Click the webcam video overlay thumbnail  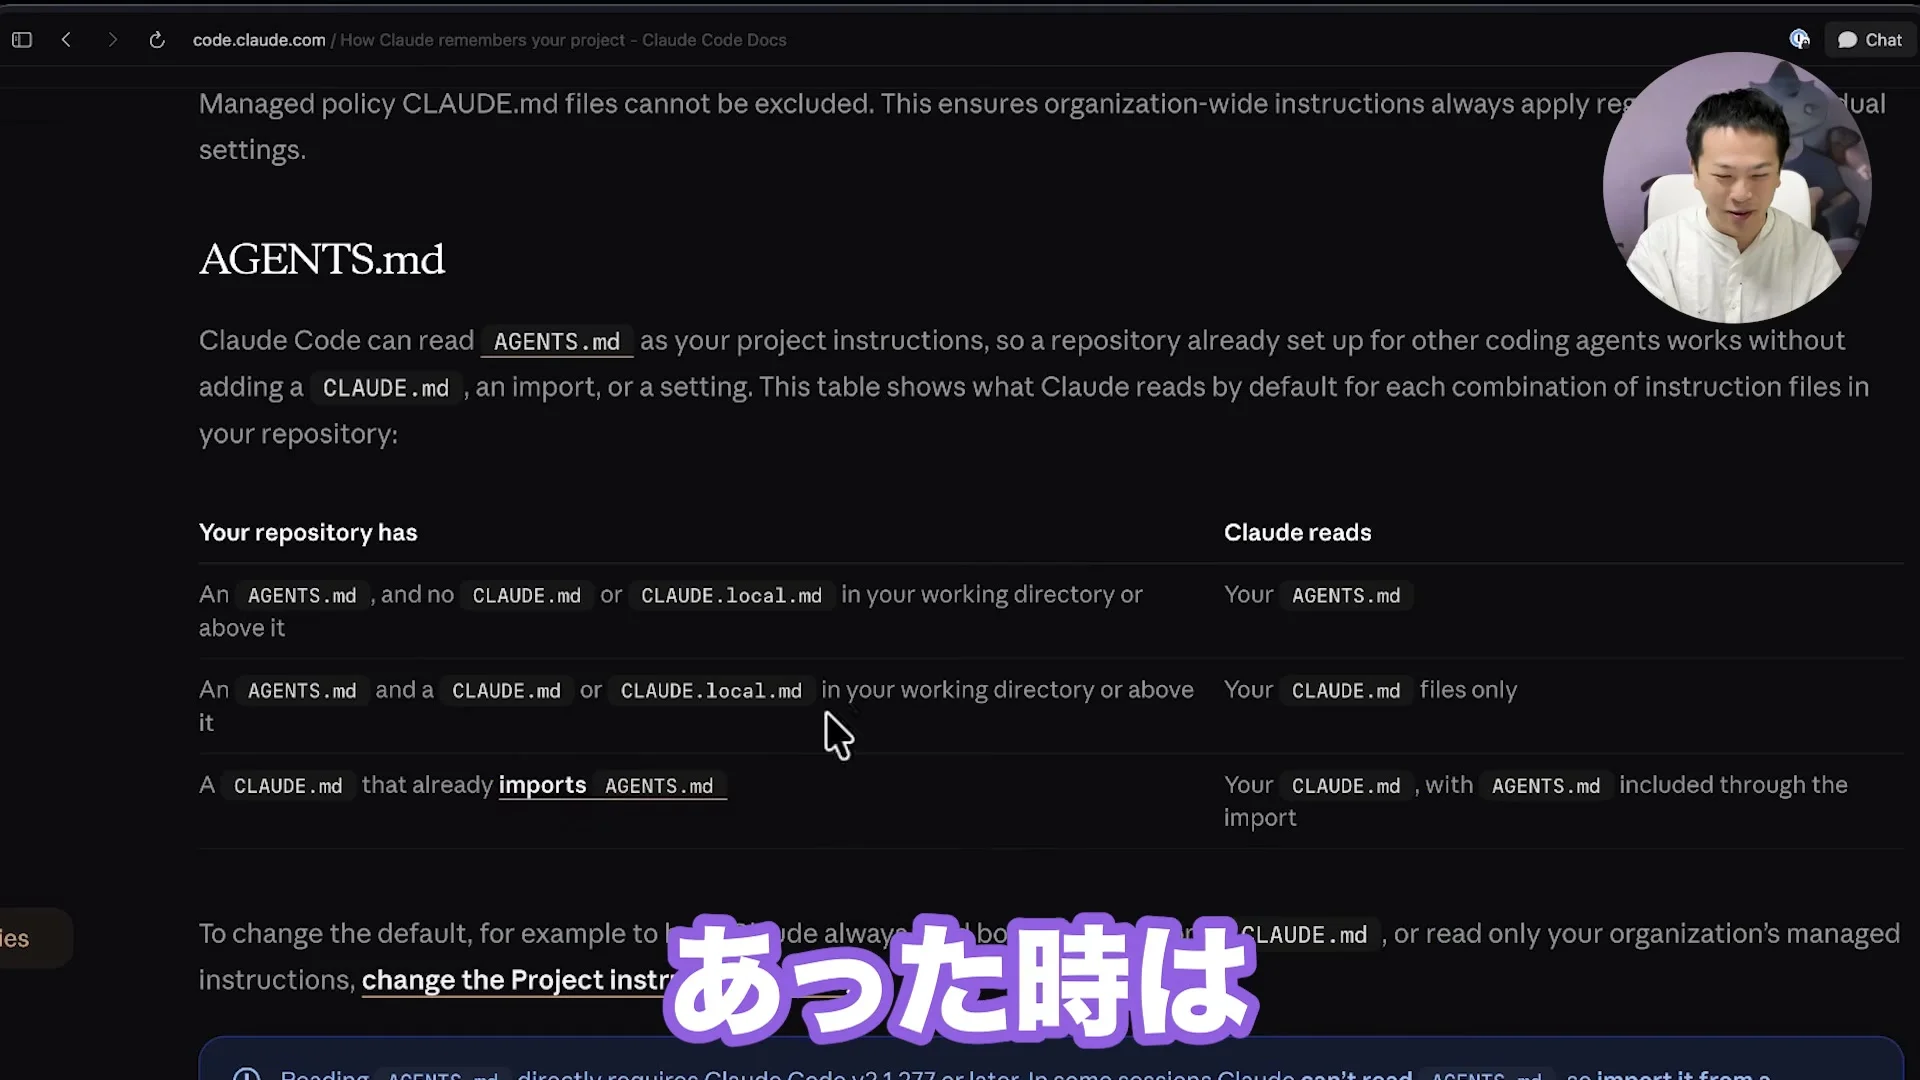click(x=1737, y=188)
